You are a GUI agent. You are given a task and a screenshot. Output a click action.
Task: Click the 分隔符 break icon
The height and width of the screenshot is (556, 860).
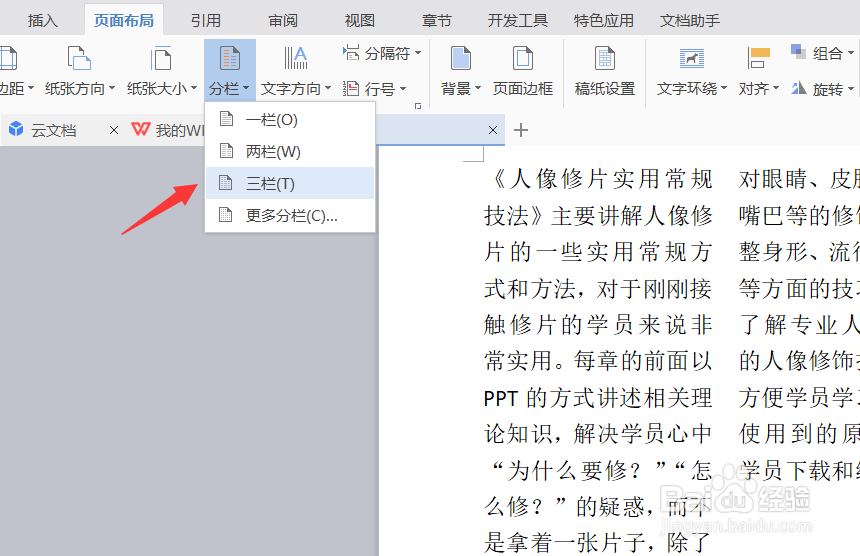351,53
